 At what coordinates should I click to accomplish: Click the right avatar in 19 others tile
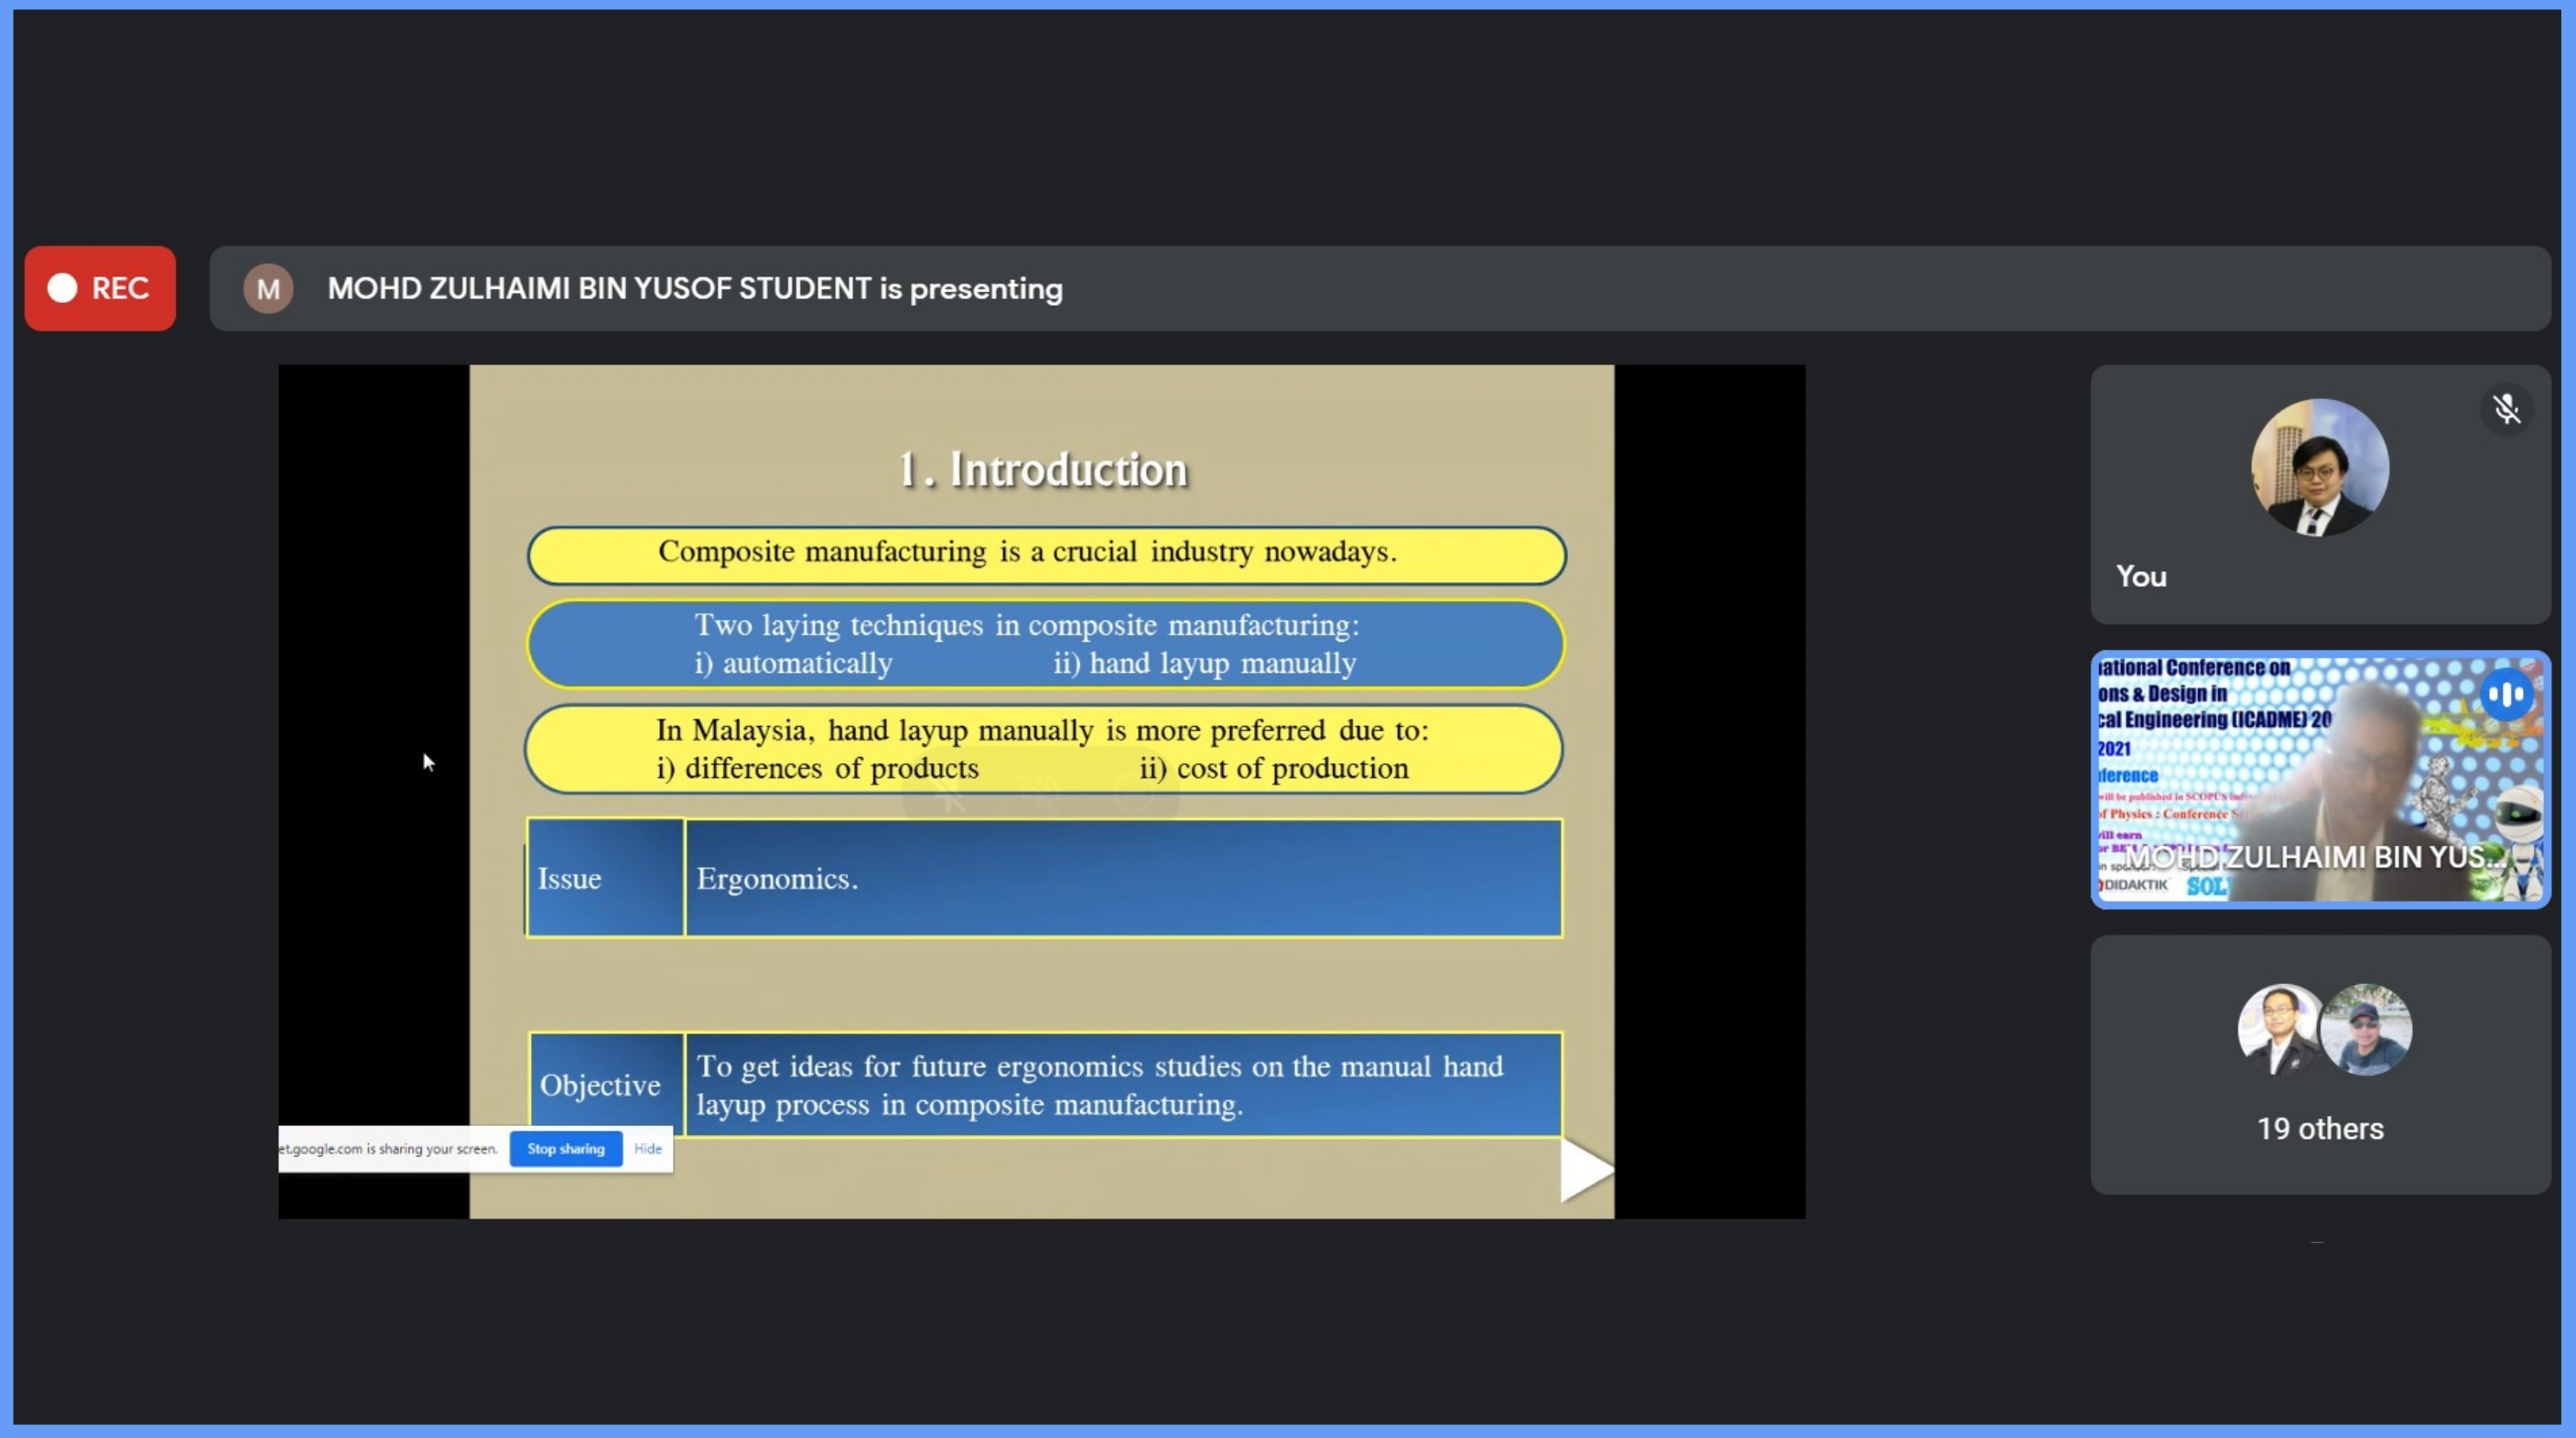click(x=2366, y=1030)
